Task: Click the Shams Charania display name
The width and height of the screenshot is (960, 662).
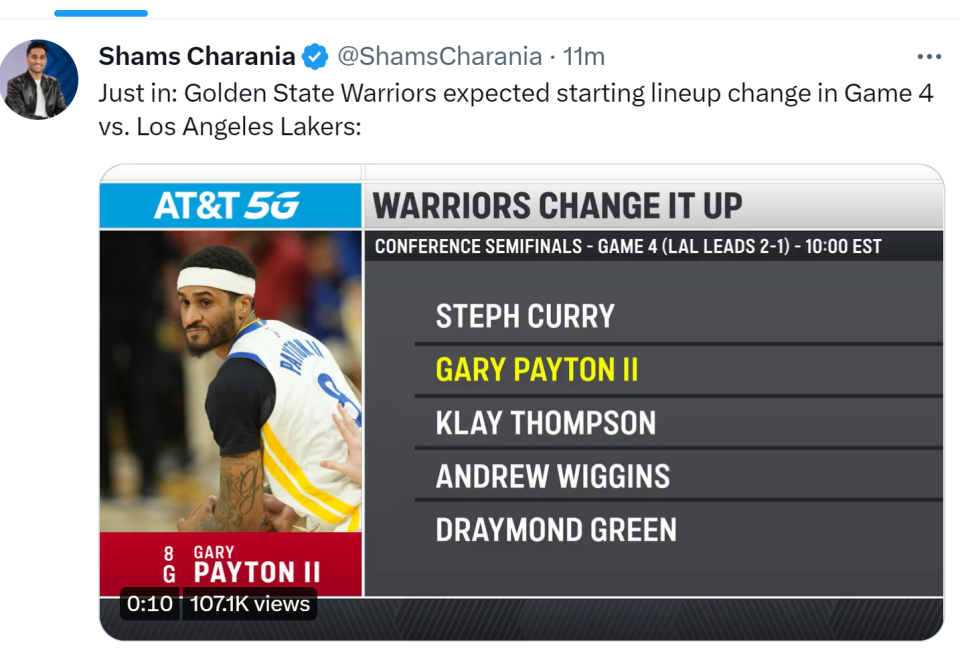Action: coord(197,57)
